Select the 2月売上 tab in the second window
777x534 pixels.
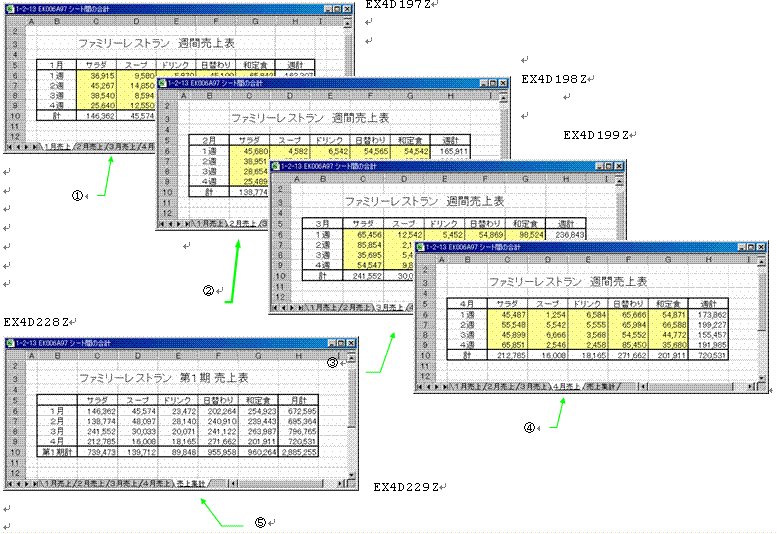point(247,223)
